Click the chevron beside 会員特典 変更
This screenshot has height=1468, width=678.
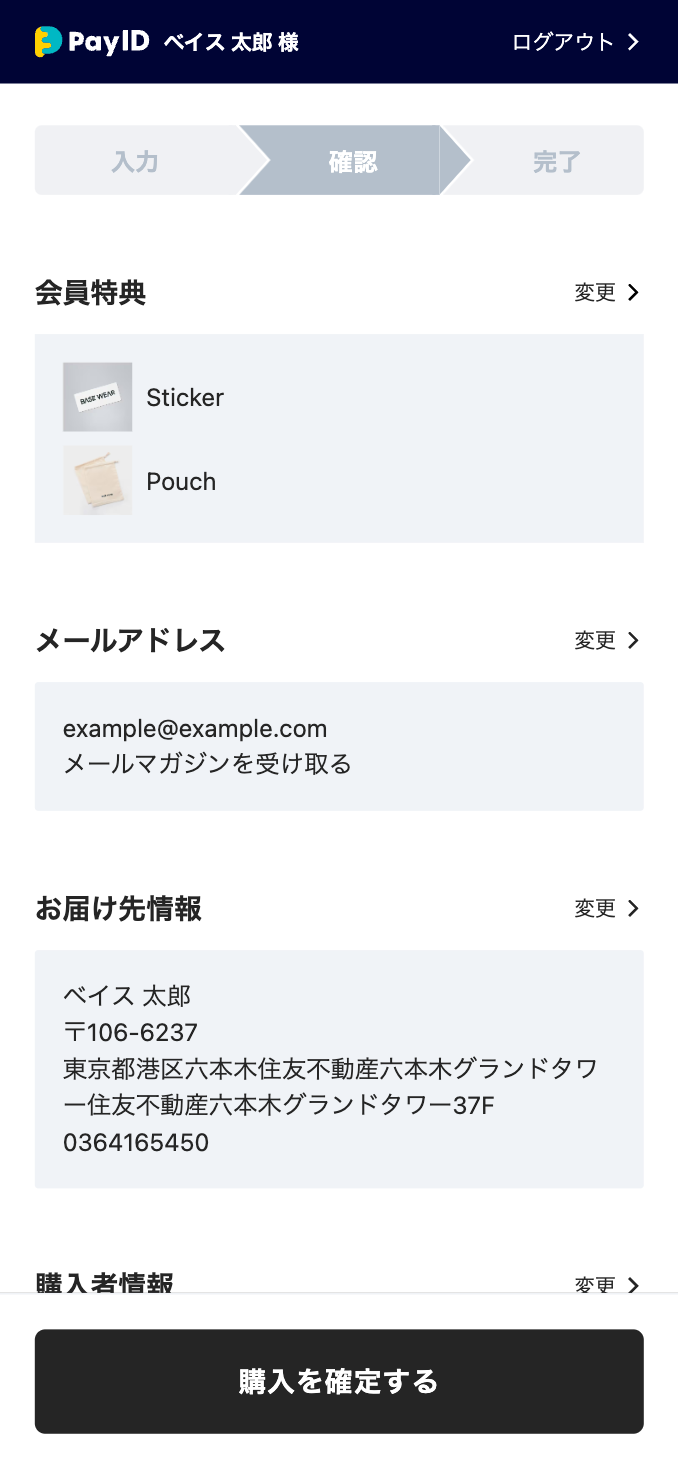pyautogui.click(x=632, y=292)
